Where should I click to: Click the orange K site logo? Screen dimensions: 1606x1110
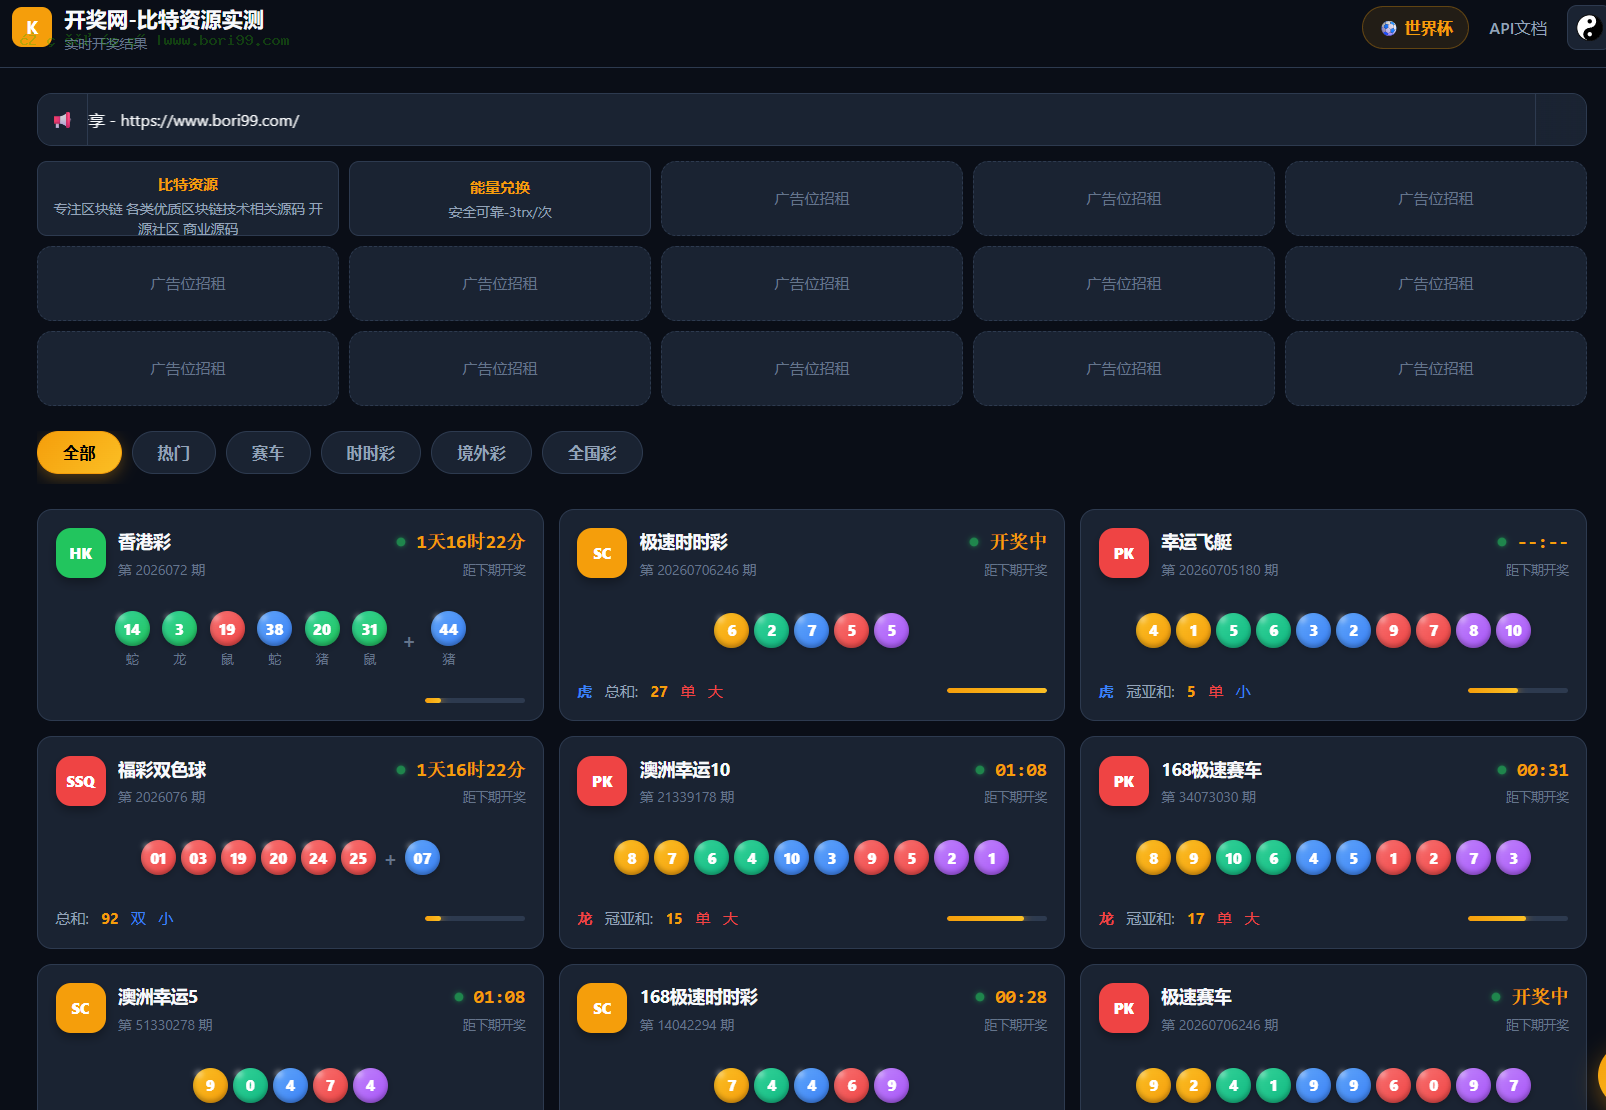coord(32,27)
